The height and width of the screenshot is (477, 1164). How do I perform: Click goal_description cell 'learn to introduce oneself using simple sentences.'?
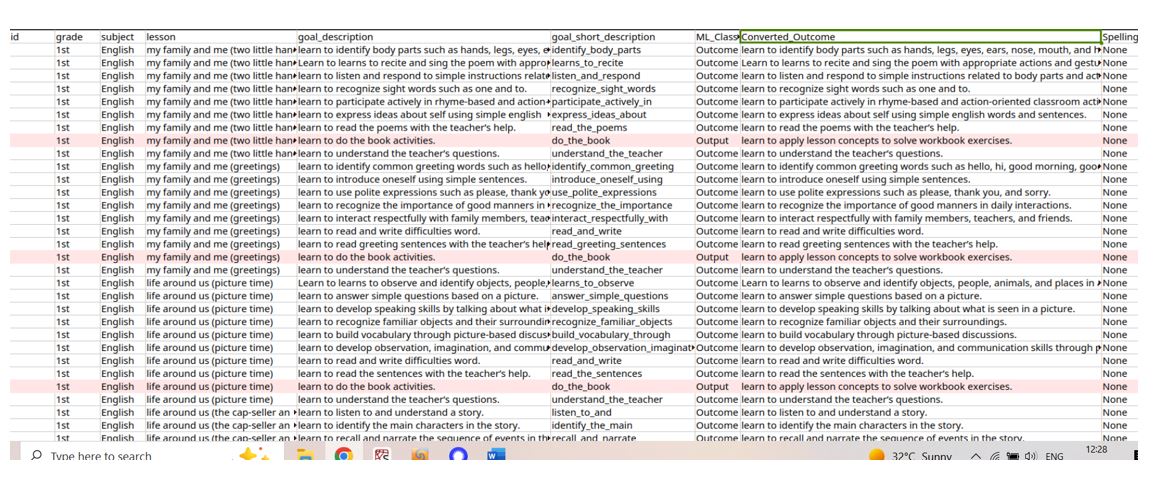click(423, 180)
